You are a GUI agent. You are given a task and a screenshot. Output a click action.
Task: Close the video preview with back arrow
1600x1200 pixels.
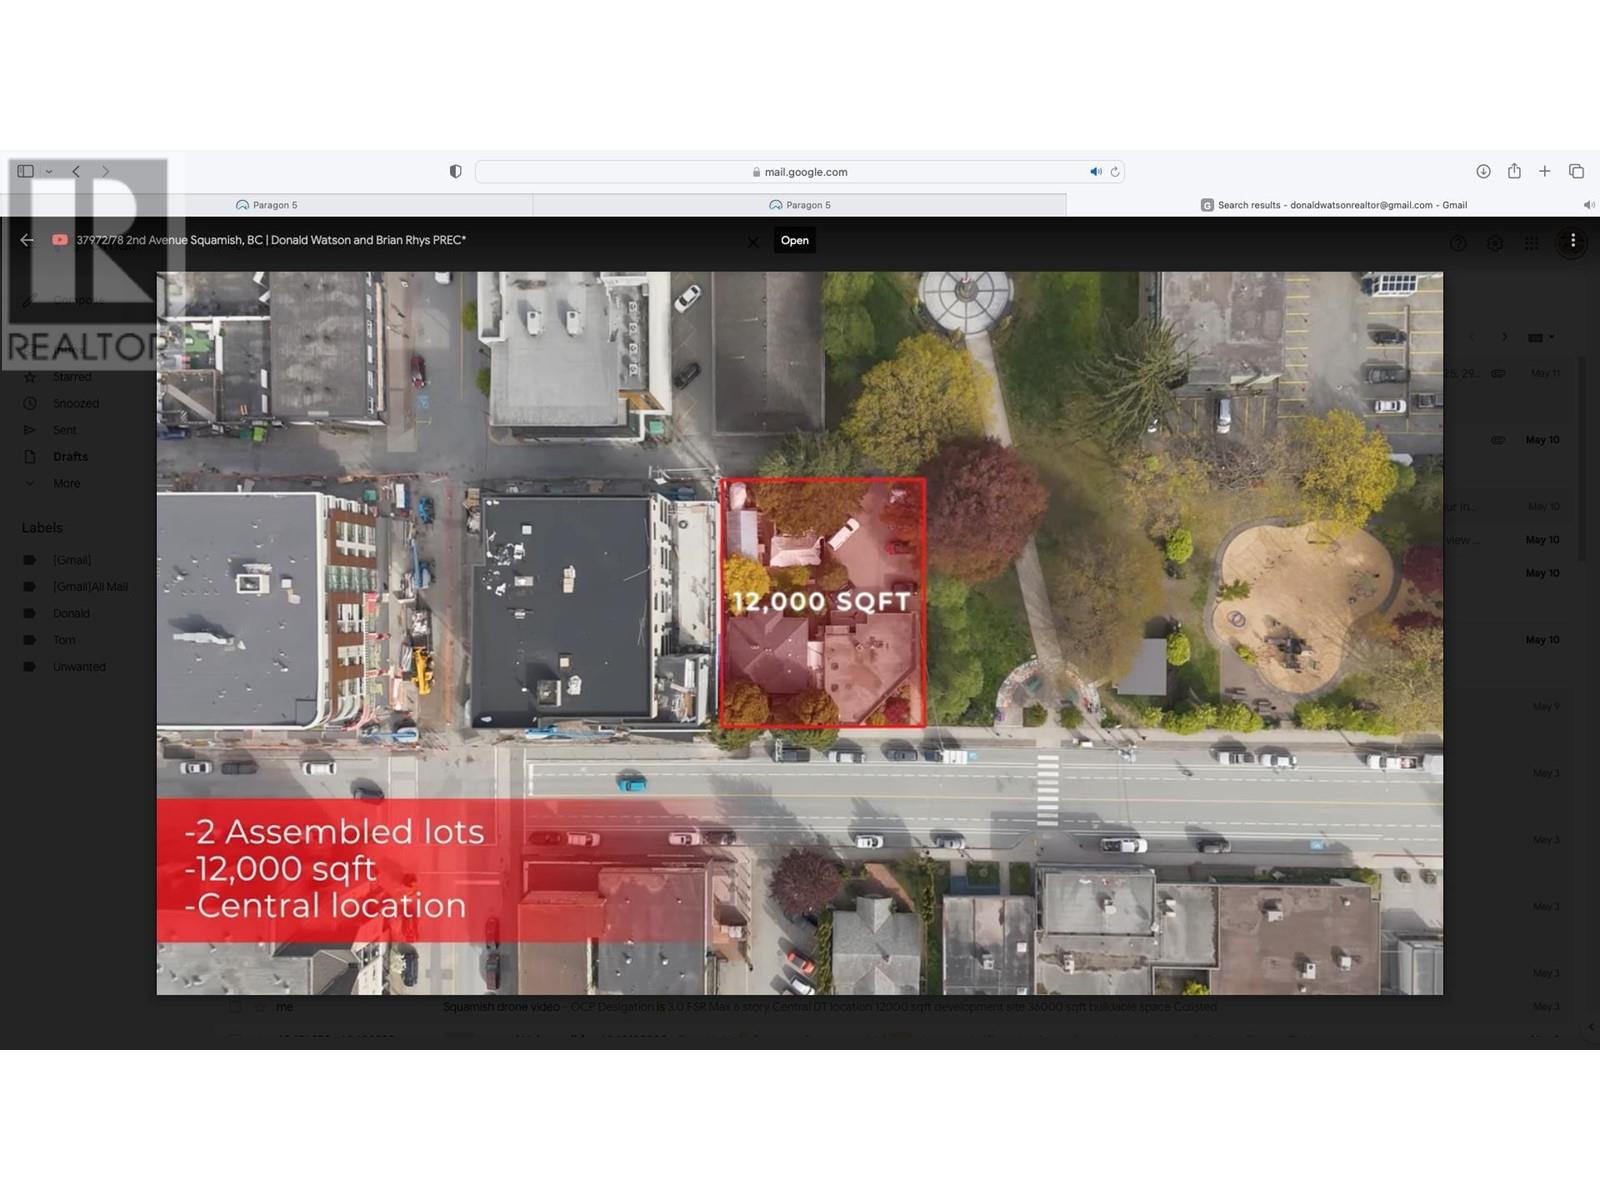[x=27, y=240]
